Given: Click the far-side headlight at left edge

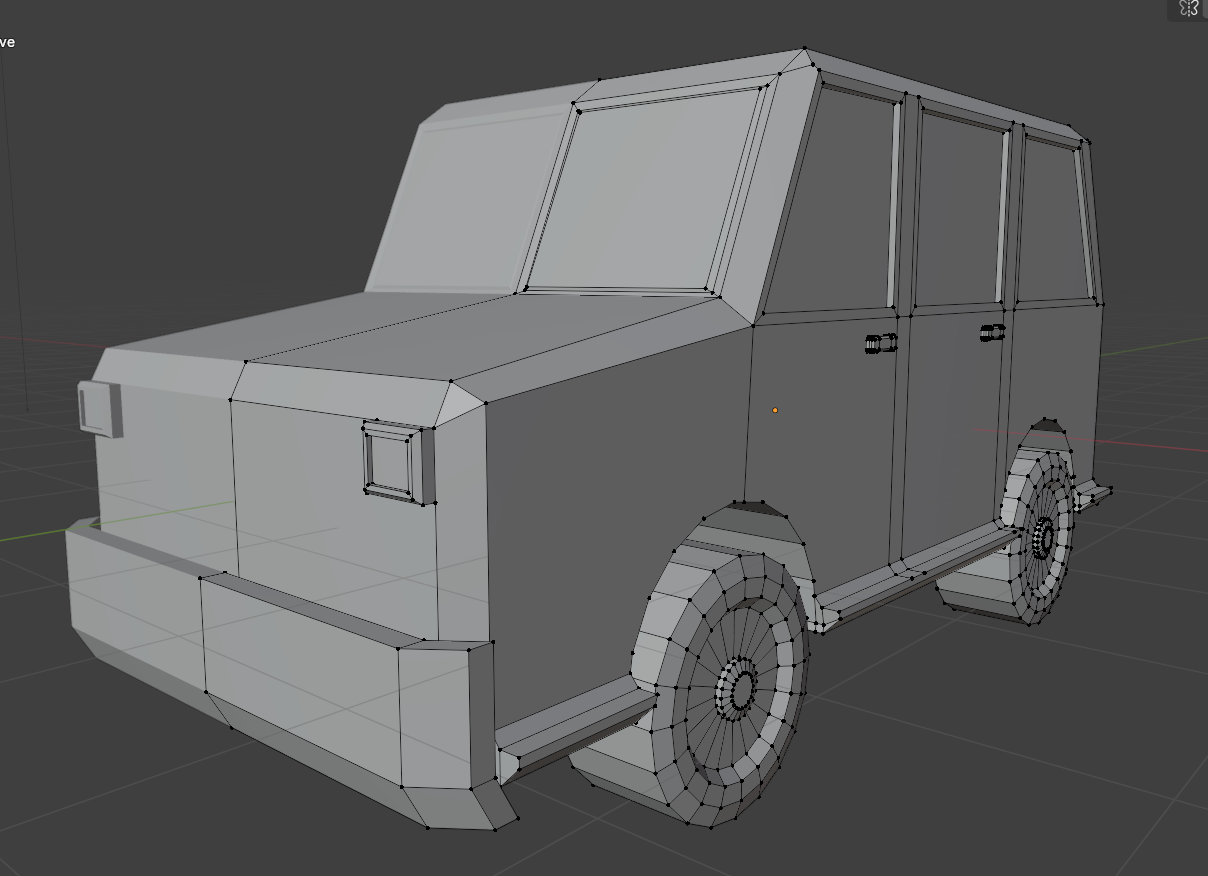Looking at the screenshot, I should click(99, 409).
